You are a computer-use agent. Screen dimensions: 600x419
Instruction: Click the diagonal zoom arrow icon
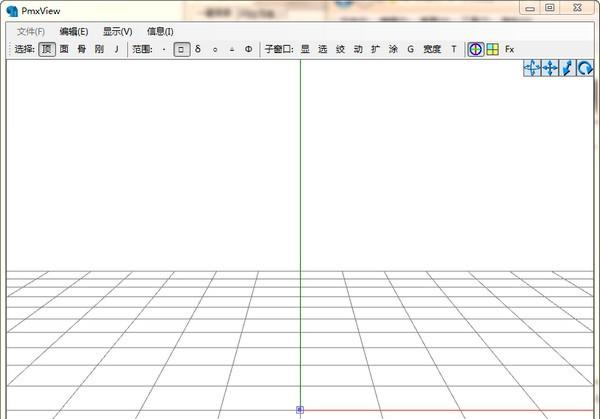(568, 68)
